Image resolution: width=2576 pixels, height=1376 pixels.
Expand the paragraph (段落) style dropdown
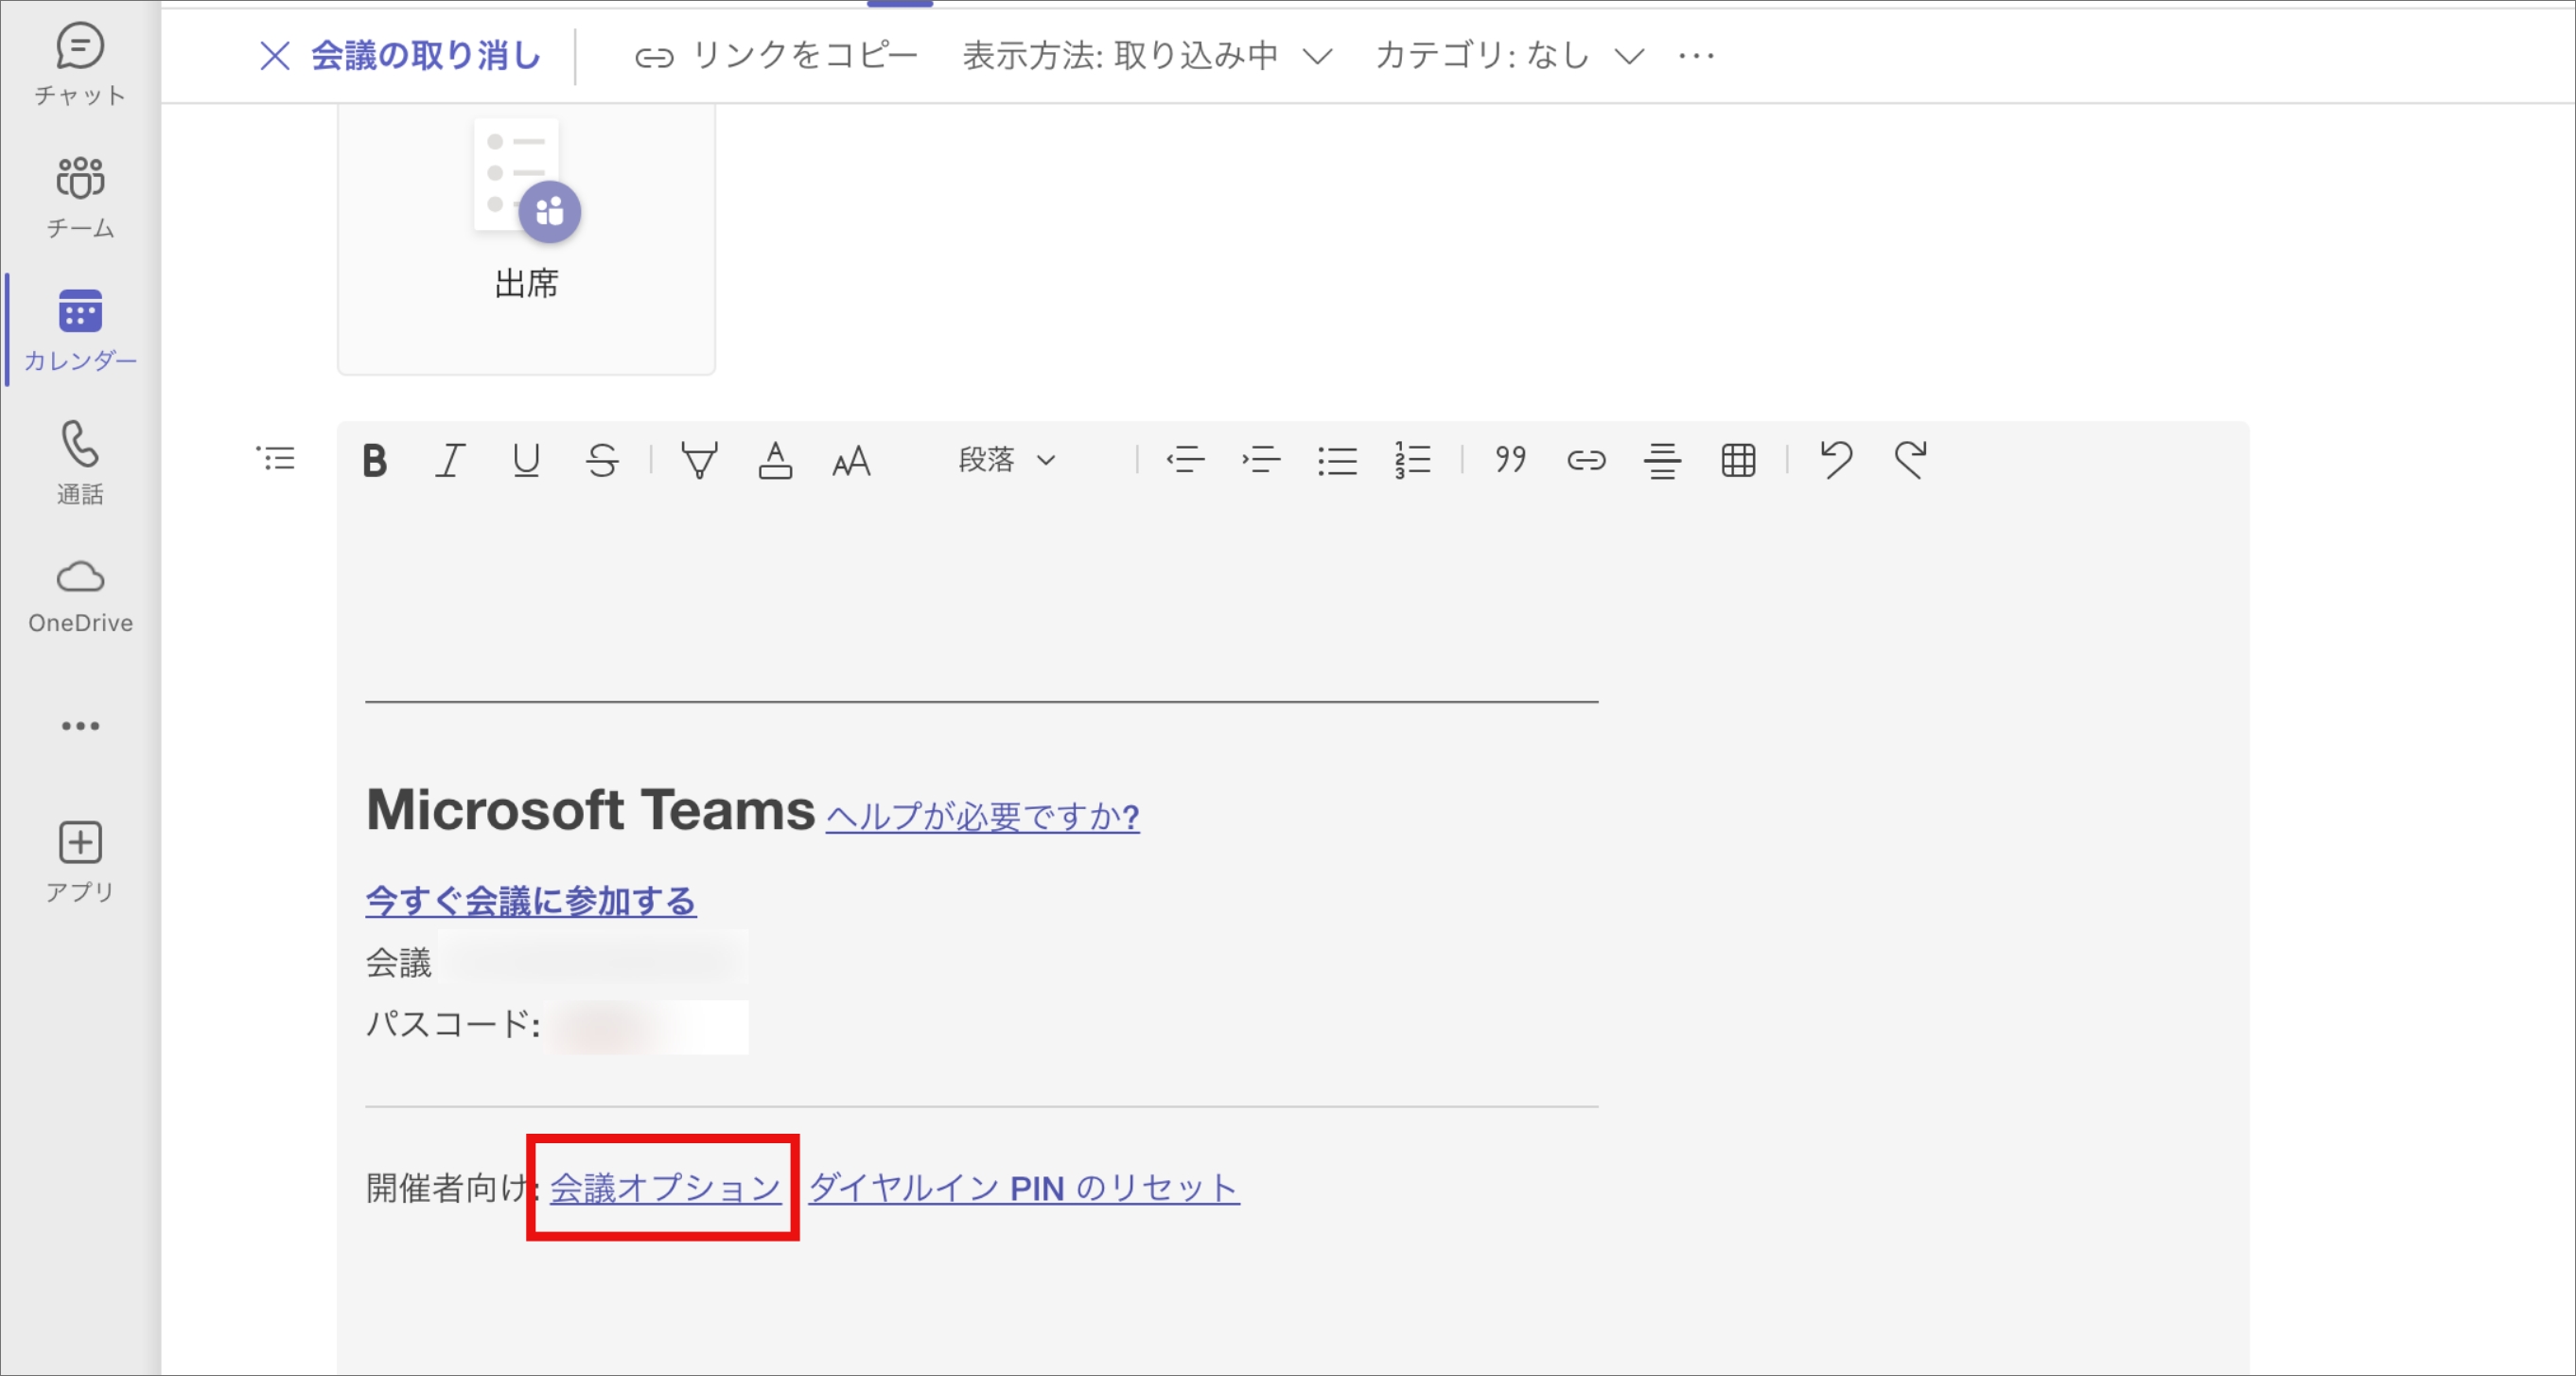[x=1008, y=460]
